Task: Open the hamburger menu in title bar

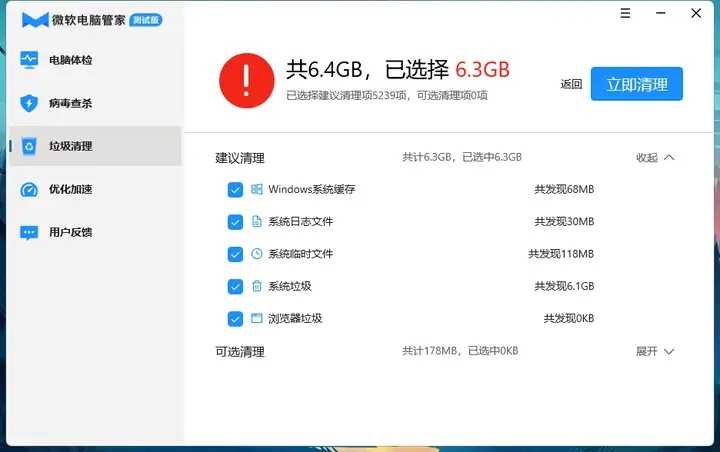Action: 625,13
